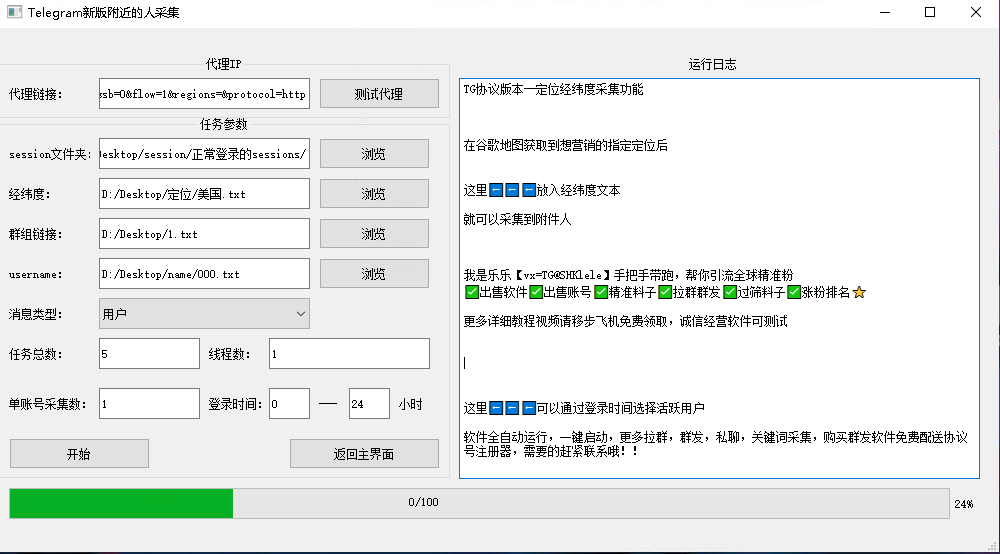Click the star emoji after 涨粉排名
The image size is (1000, 554).
point(859,292)
